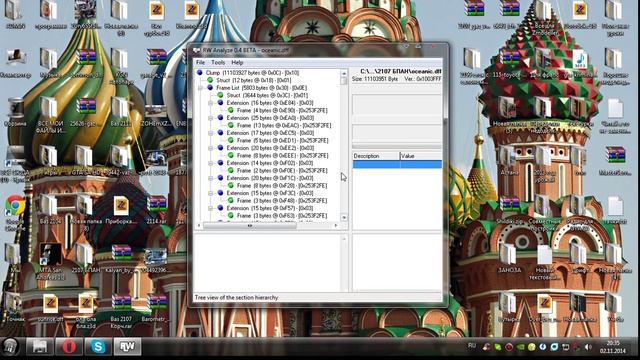Click the tree horizontal scroll-left arrow
640x360 pixels.
coord(199,225)
